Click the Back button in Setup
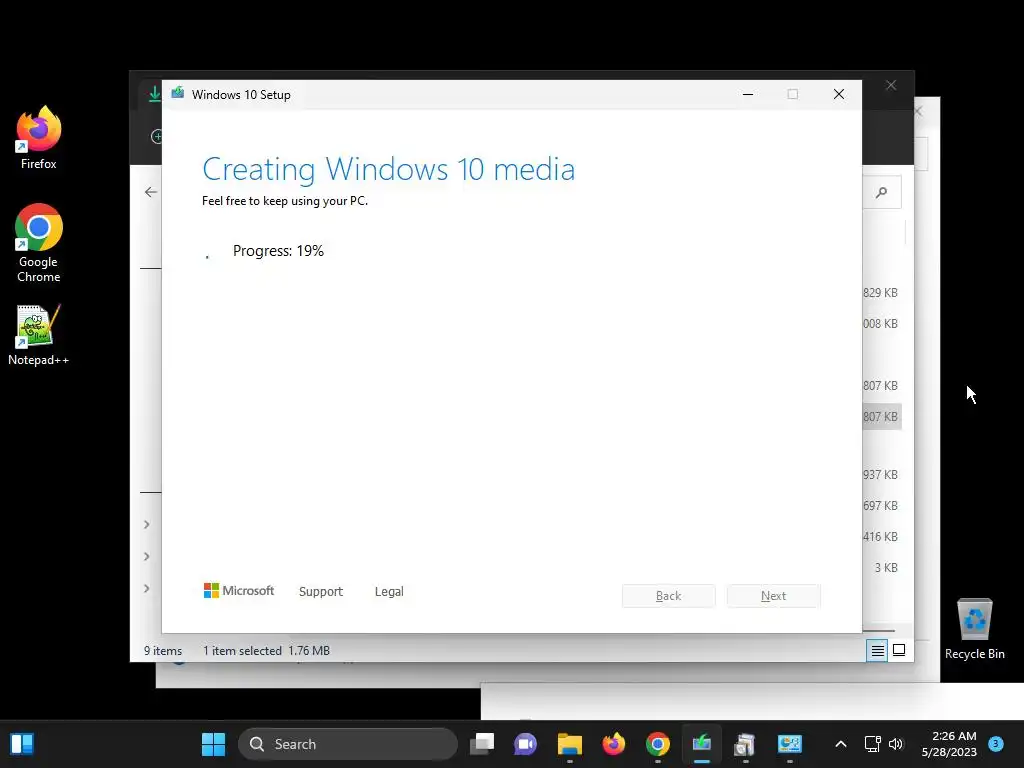Screen dimensions: 1024x768 (669, 596)
